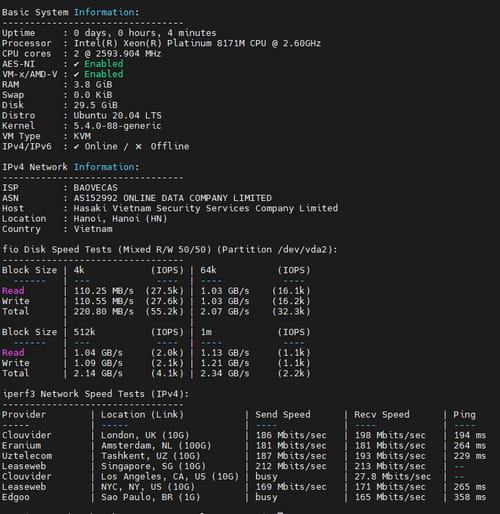Click the Provider column header
Screen dimensions: 500x514
click(24, 415)
